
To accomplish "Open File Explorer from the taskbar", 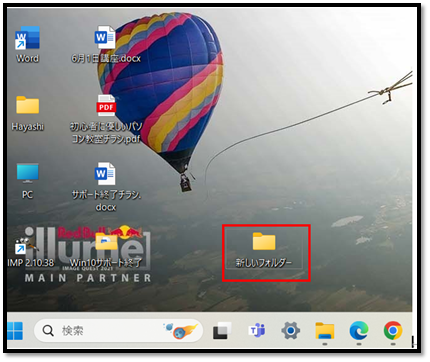I will click(x=325, y=331).
